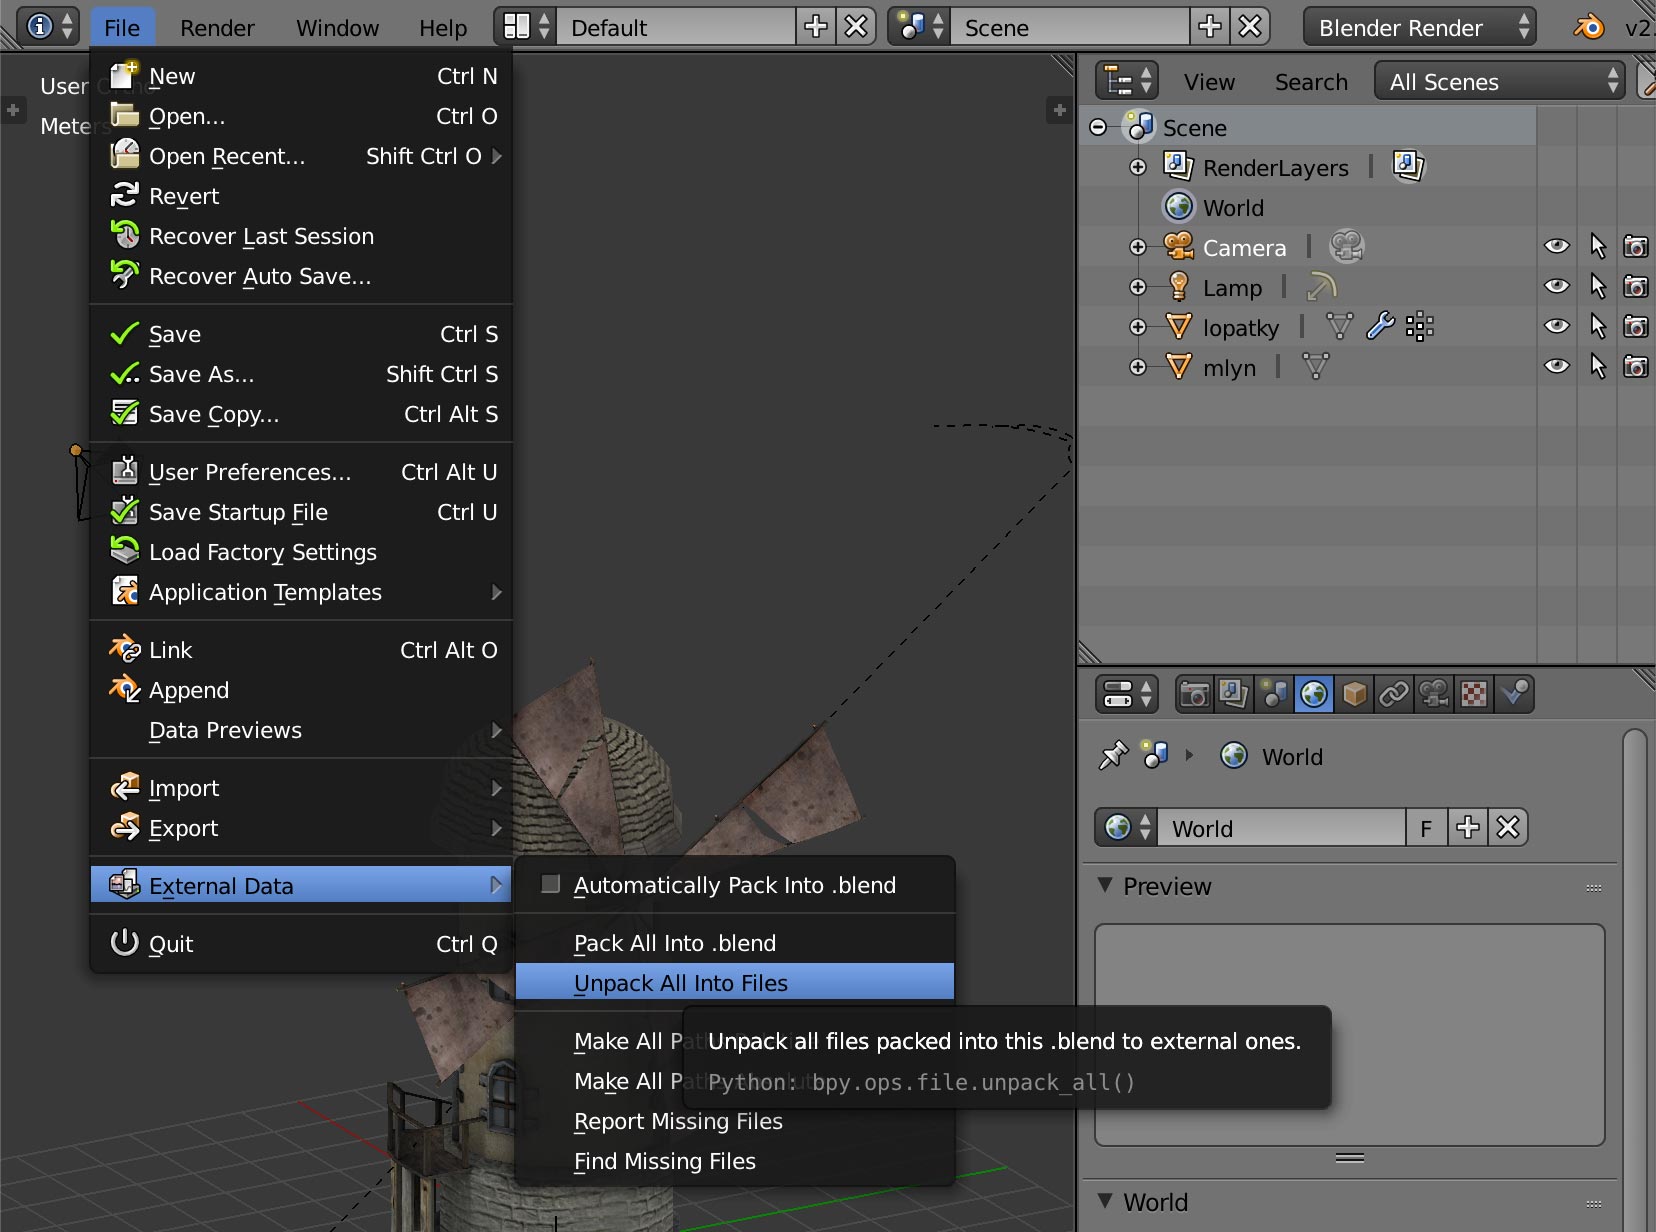Switch to Object properties tab (cube icon)
Screen dimensions: 1656x1232
1354,694
